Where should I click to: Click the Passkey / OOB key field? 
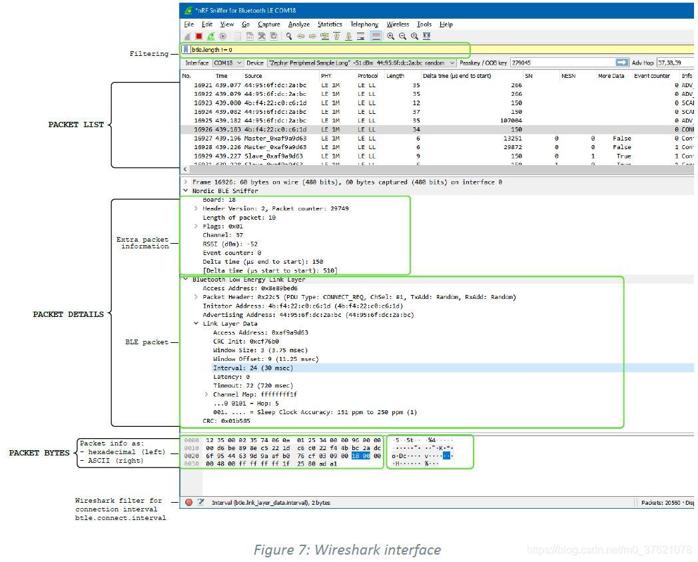click(562, 63)
